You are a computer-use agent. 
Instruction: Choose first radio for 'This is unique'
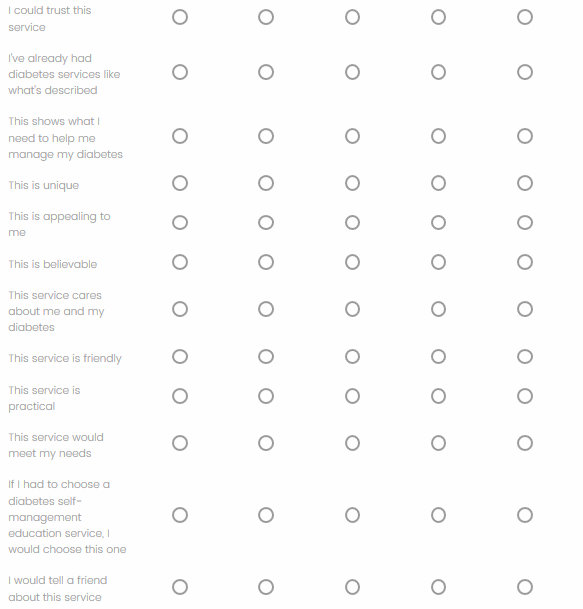[x=180, y=183]
